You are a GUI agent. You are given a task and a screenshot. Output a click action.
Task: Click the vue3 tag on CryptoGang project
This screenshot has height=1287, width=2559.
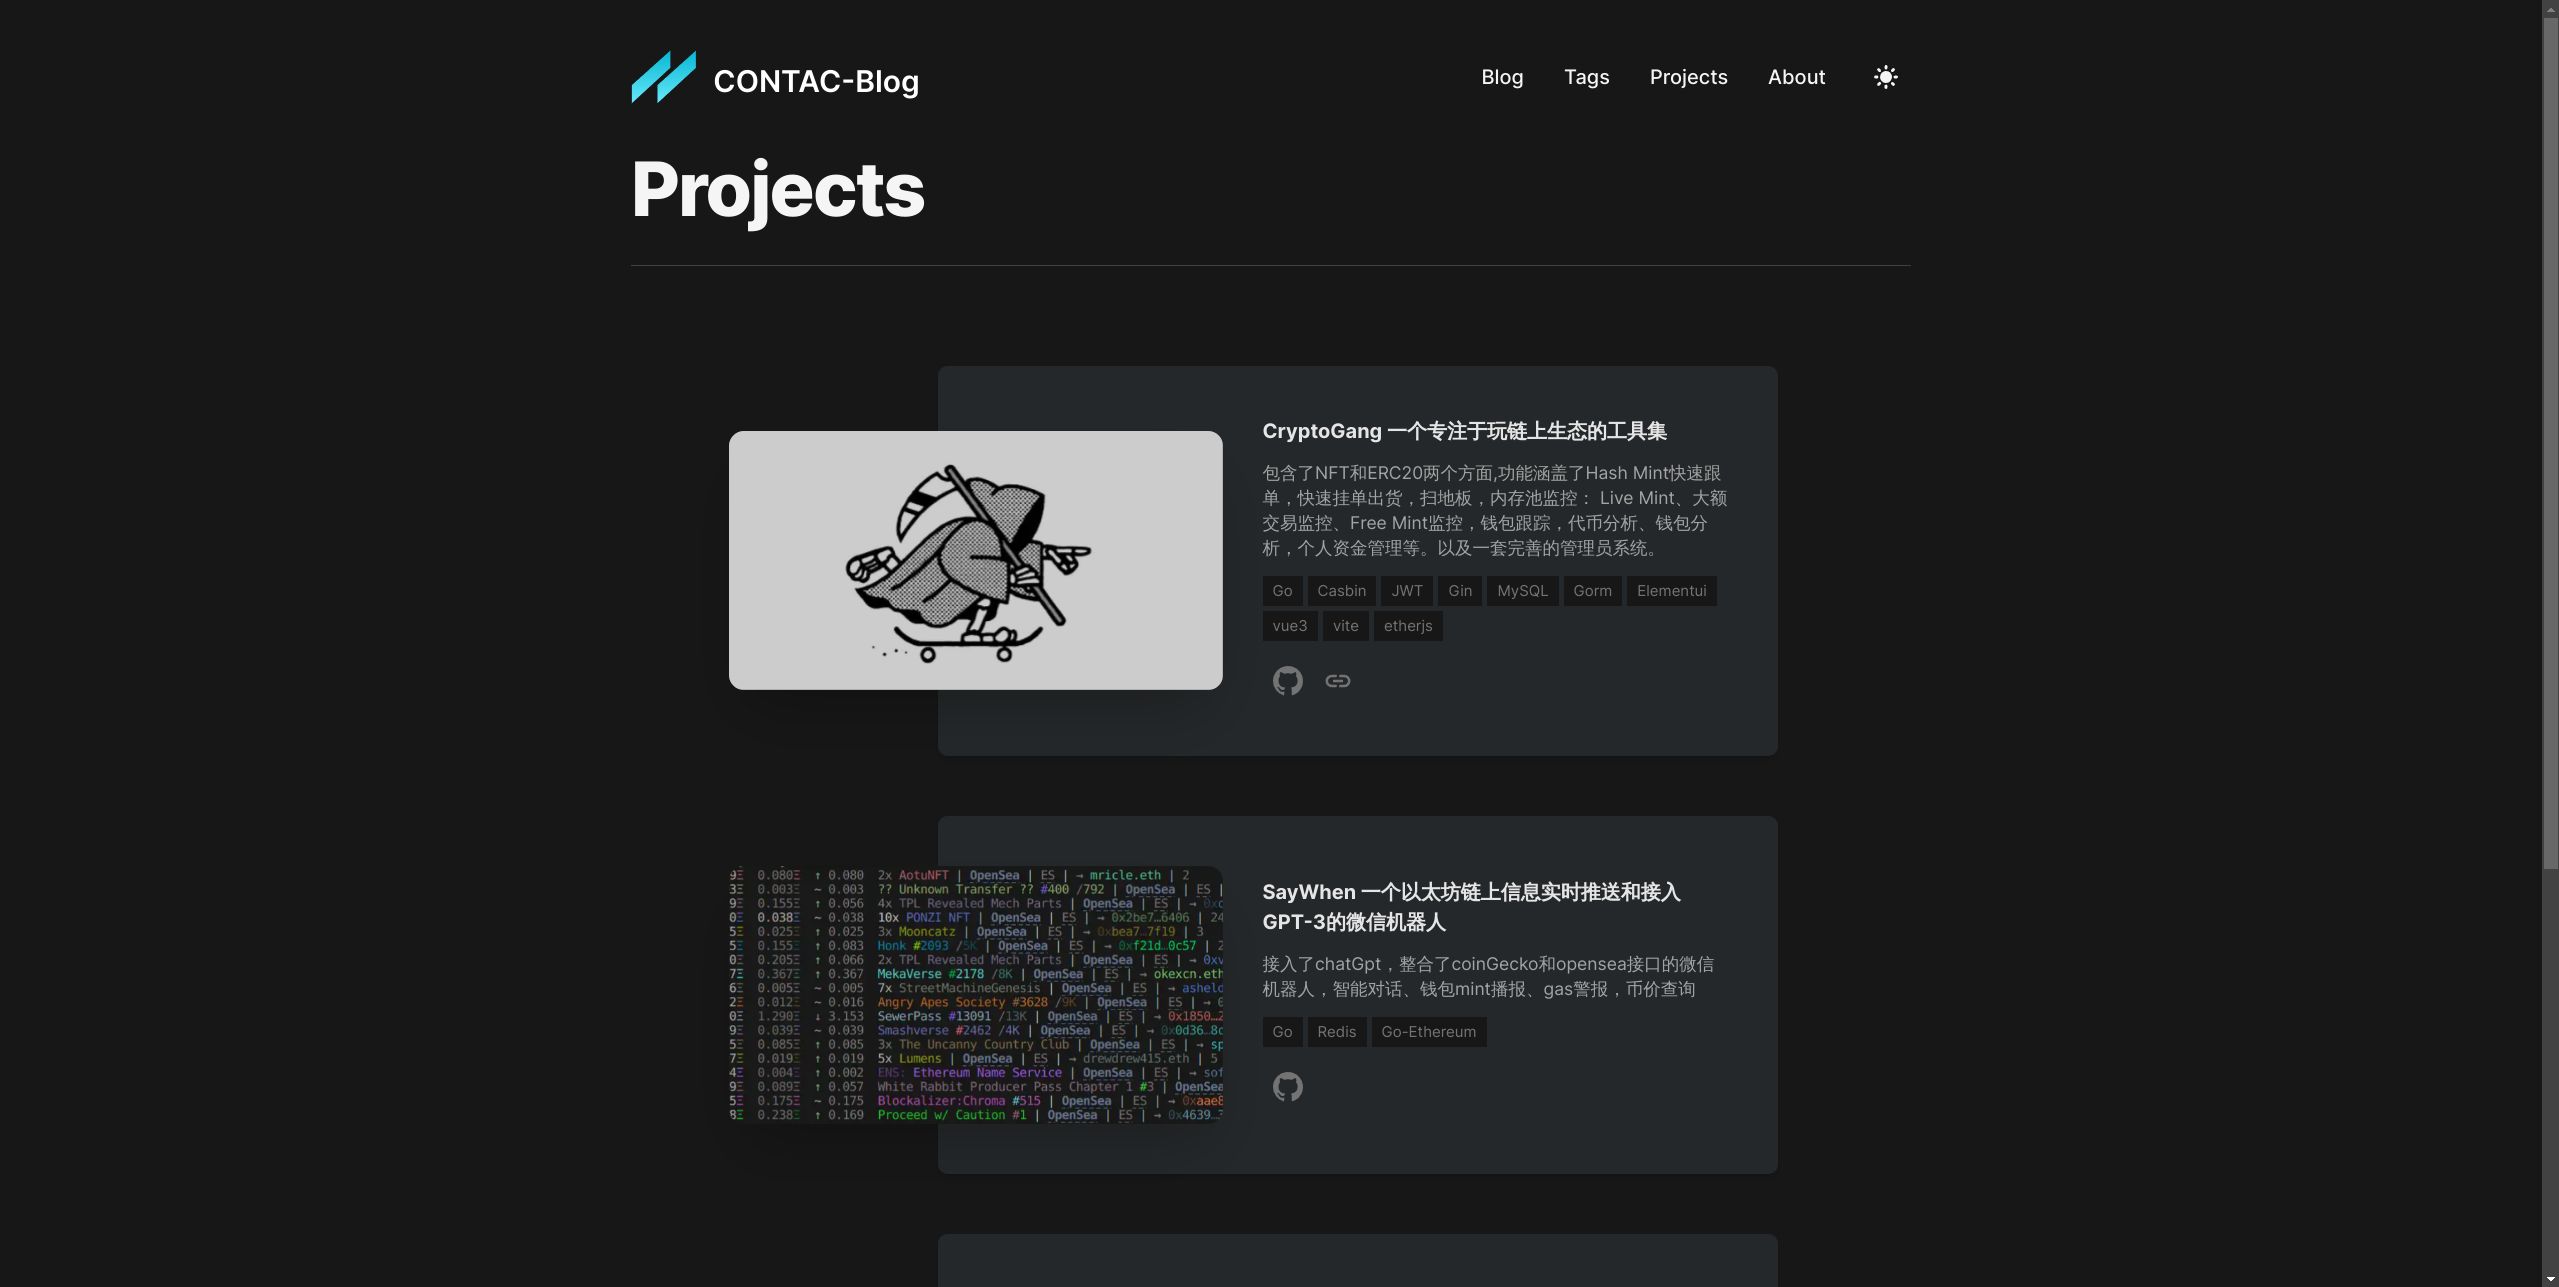pos(1289,624)
